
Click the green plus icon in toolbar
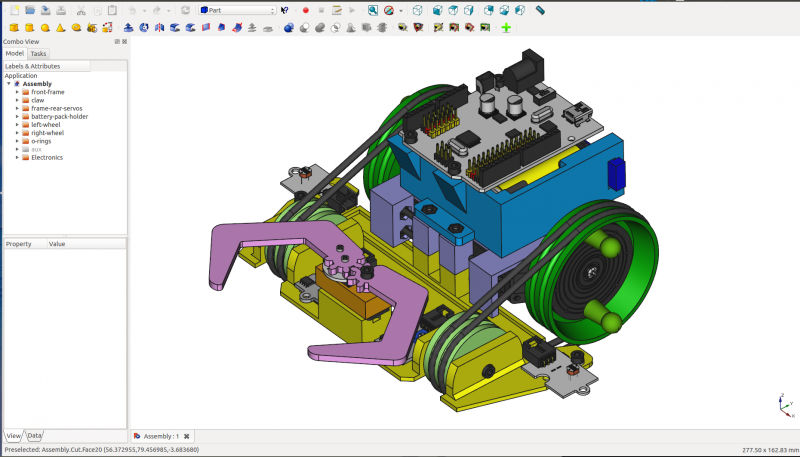click(506, 27)
